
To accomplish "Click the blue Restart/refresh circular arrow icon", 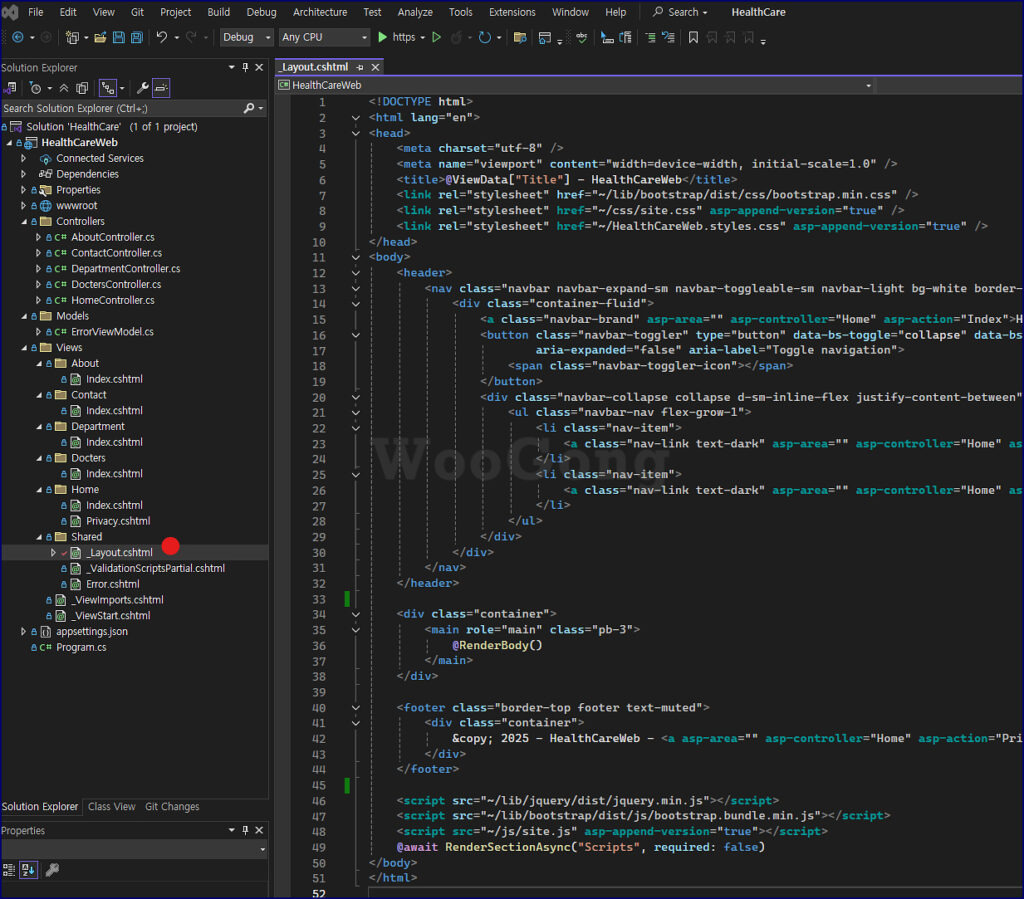I will [x=485, y=37].
